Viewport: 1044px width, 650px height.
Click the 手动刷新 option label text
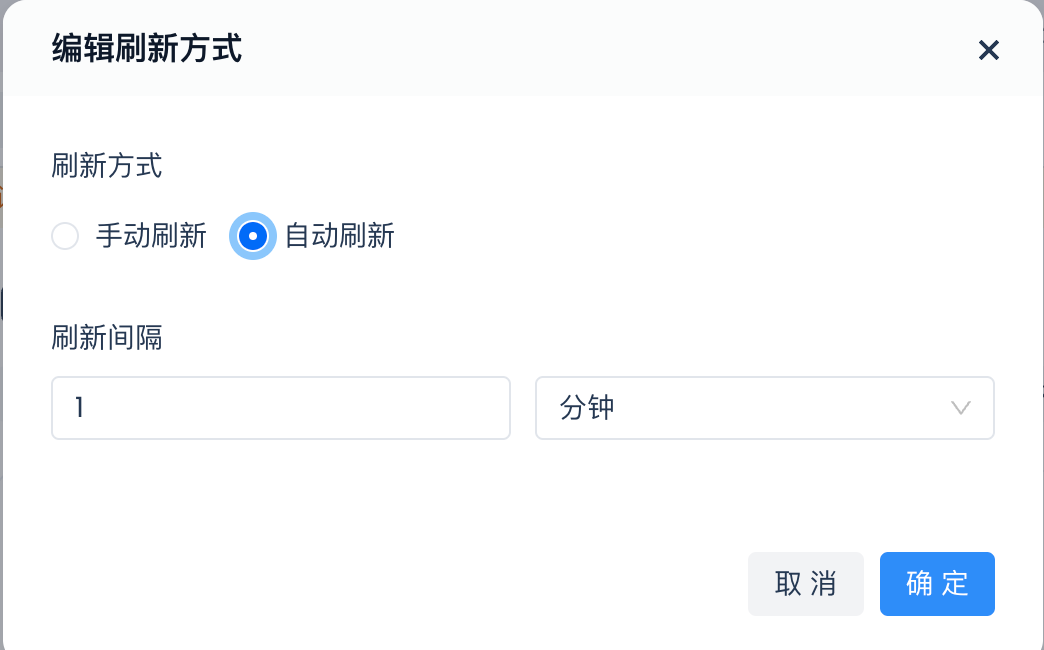pos(151,236)
